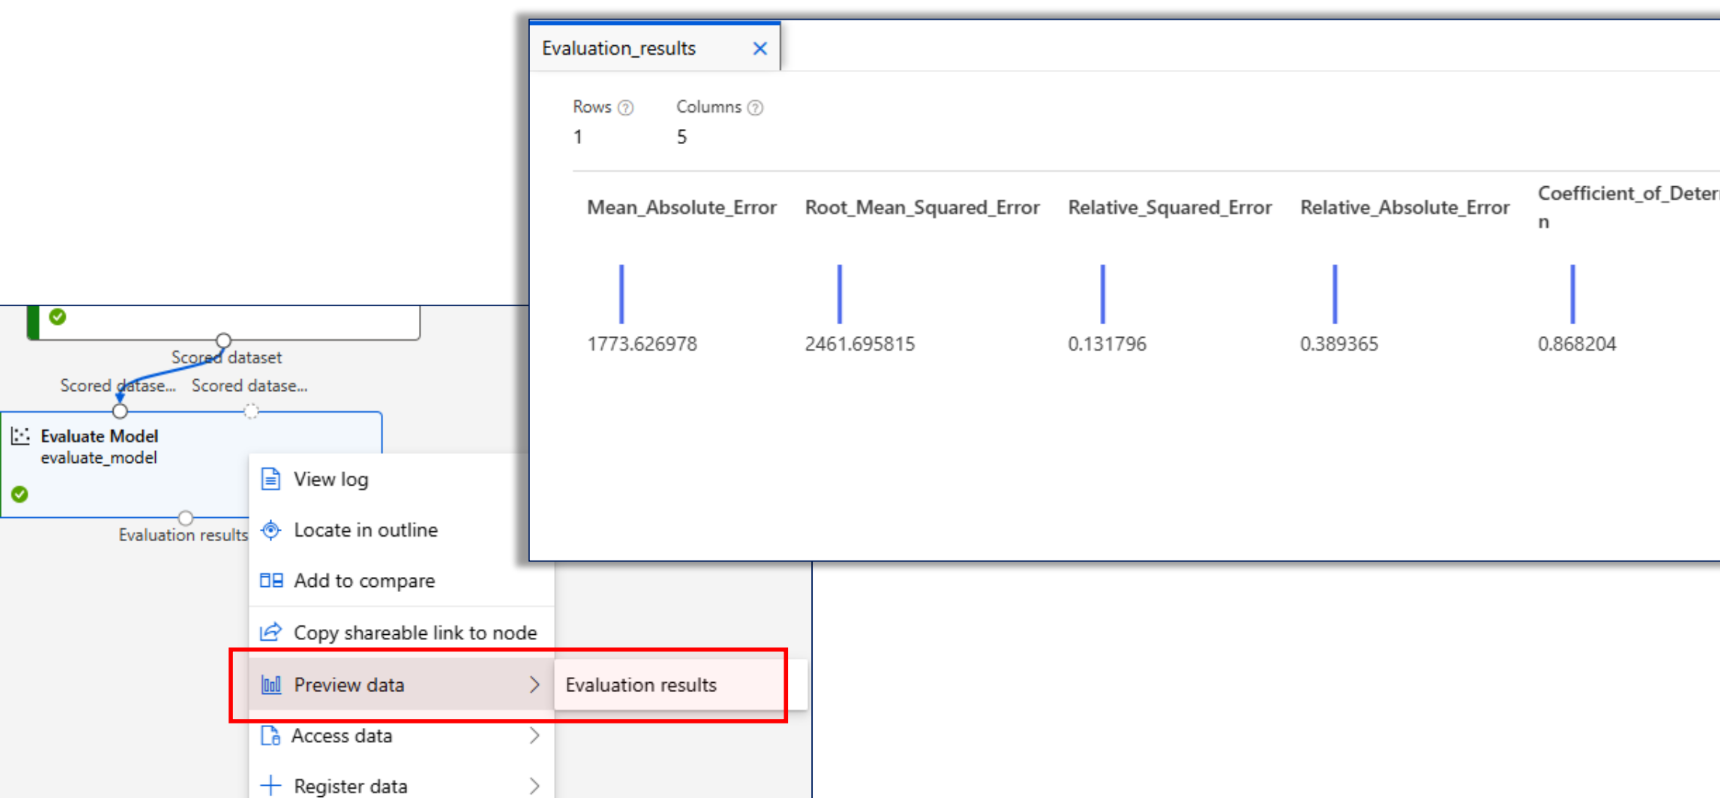Image resolution: width=1720 pixels, height=798 pixels.
Task: Expand the Access data chevron arrow
Action: (534, 736)
